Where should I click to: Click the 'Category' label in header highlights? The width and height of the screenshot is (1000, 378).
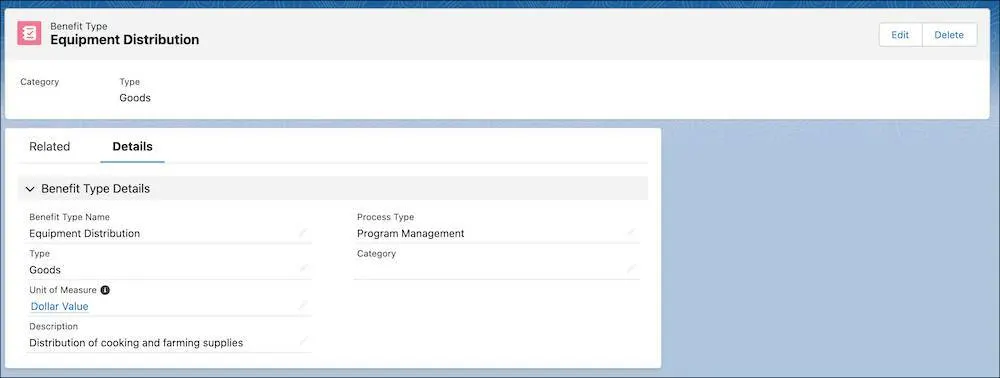click(40, 82)
